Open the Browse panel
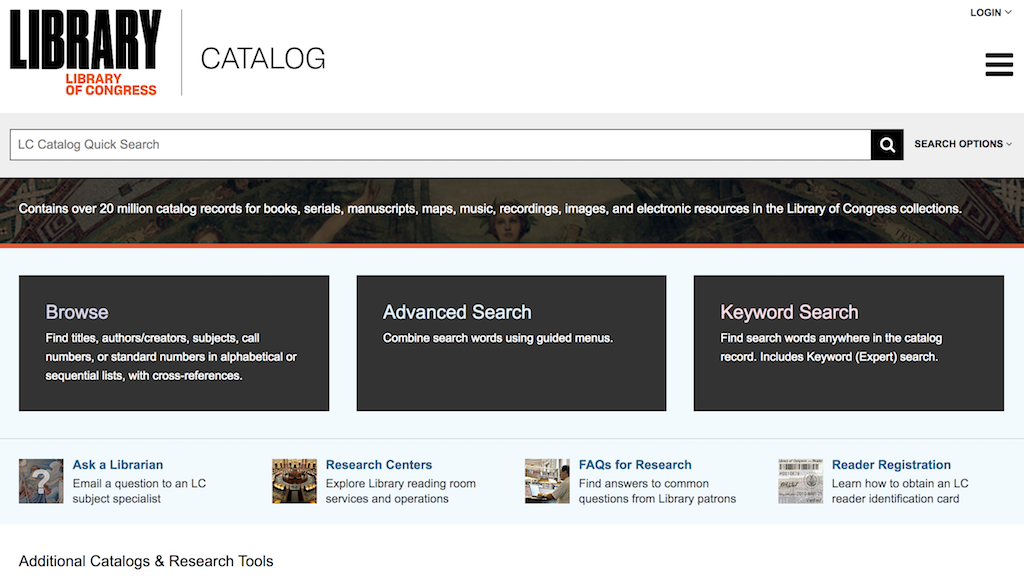This screenshot has width=1024, height=578. (x=173, y=342)
